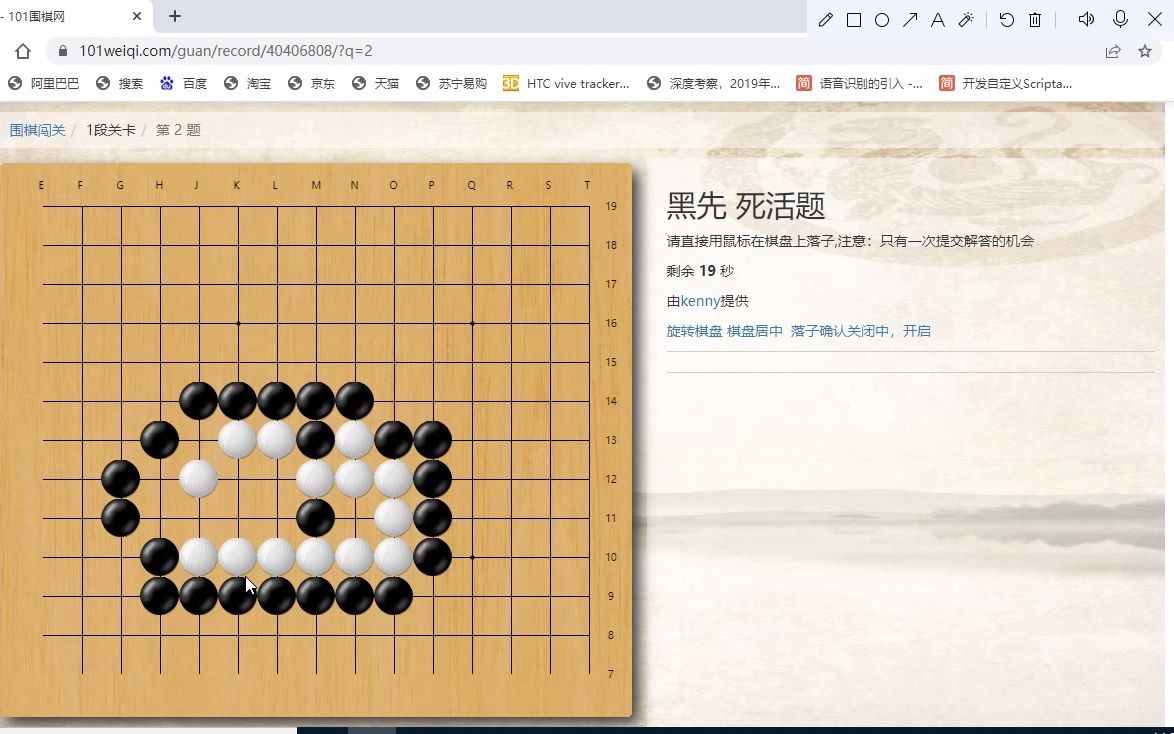Place a stone at N11
Image resolution: width=1174 pixels, height=734 pixels.
point(355,518)
